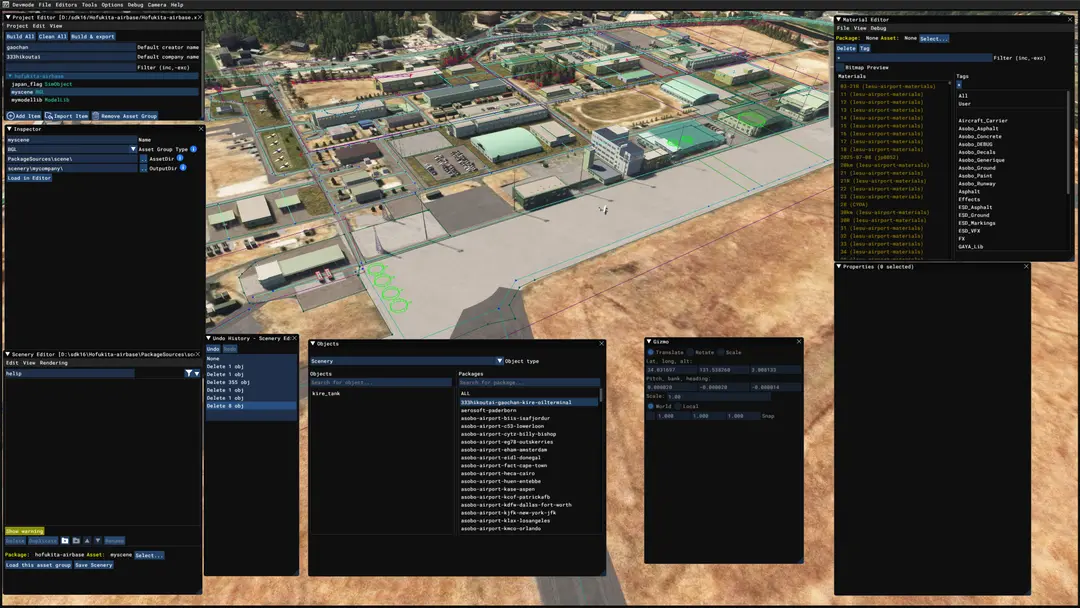Browse for OutputDir with the '..' button
The image size is (1080, 608).
[143, 168]
